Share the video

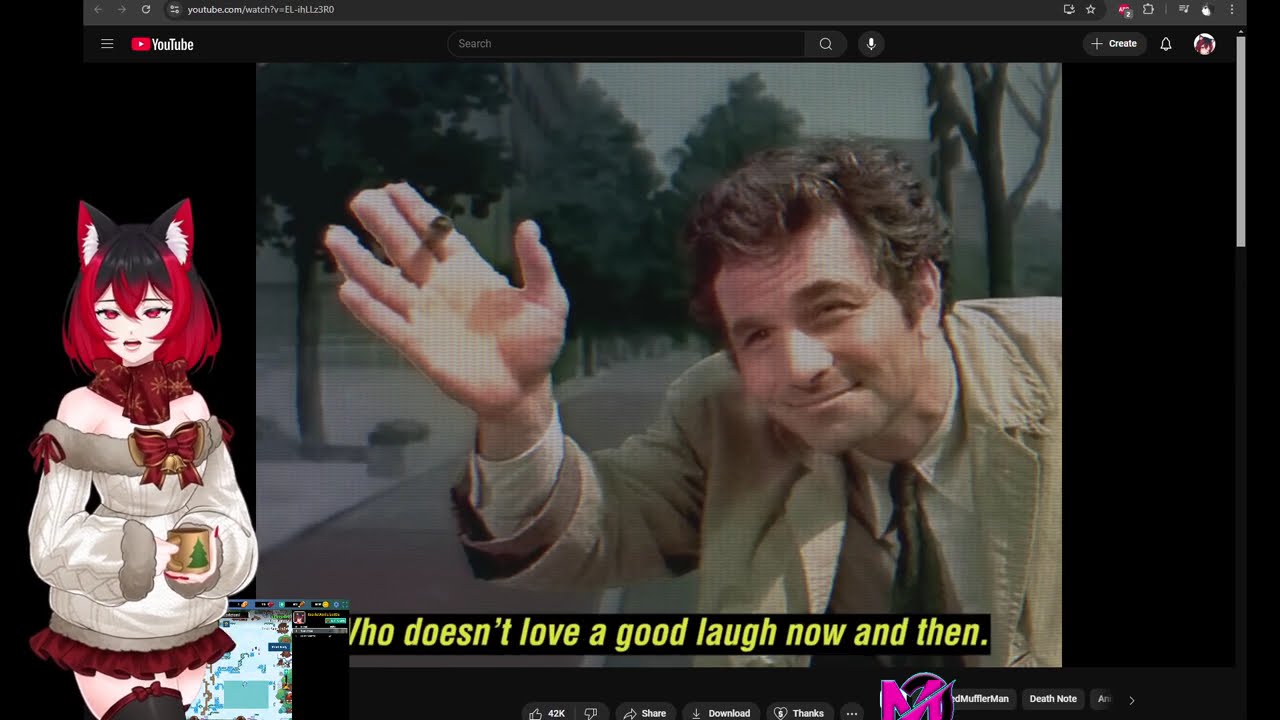[645, 713]
